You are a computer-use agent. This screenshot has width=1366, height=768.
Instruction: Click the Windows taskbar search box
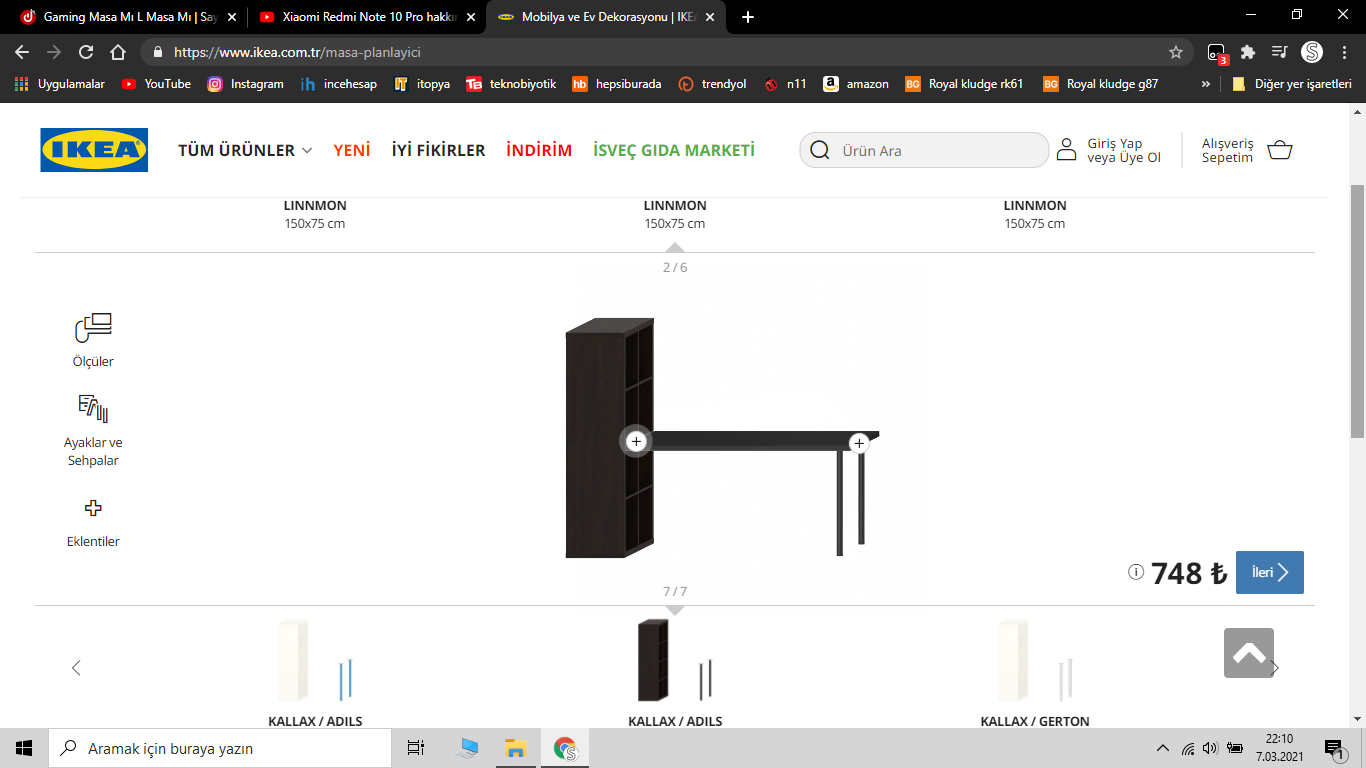tap(220, 748)
